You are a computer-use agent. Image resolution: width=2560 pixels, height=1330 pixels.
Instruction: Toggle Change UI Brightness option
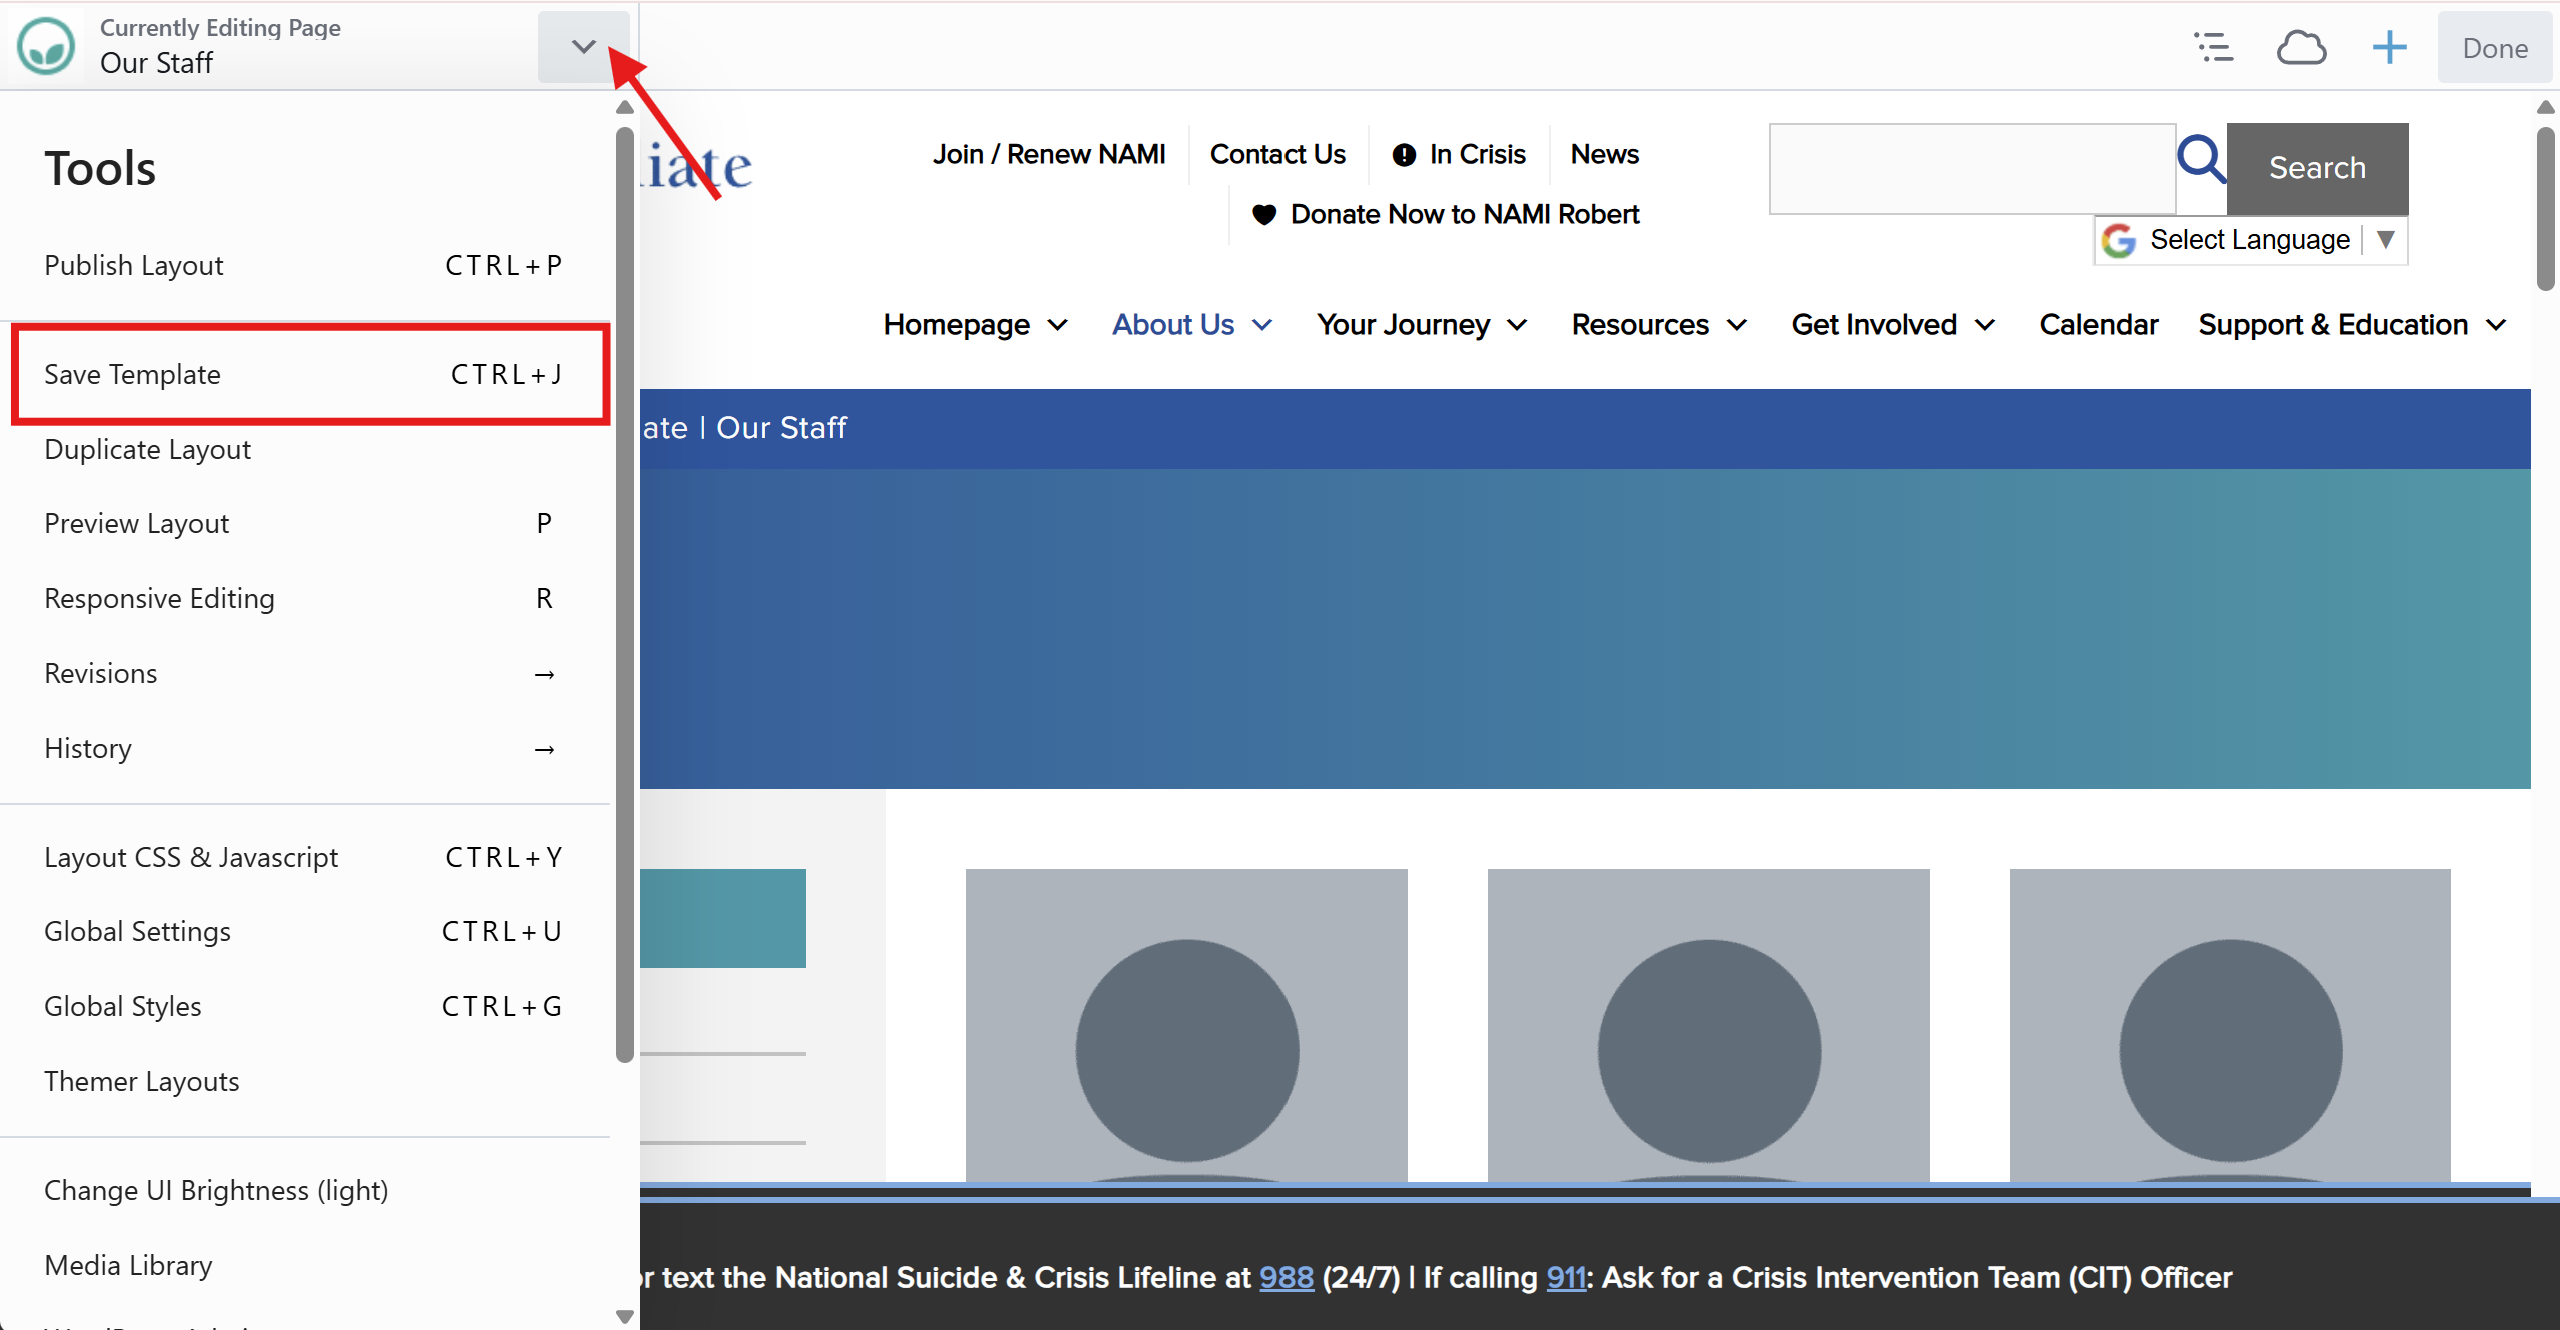tap(216, 1190)
